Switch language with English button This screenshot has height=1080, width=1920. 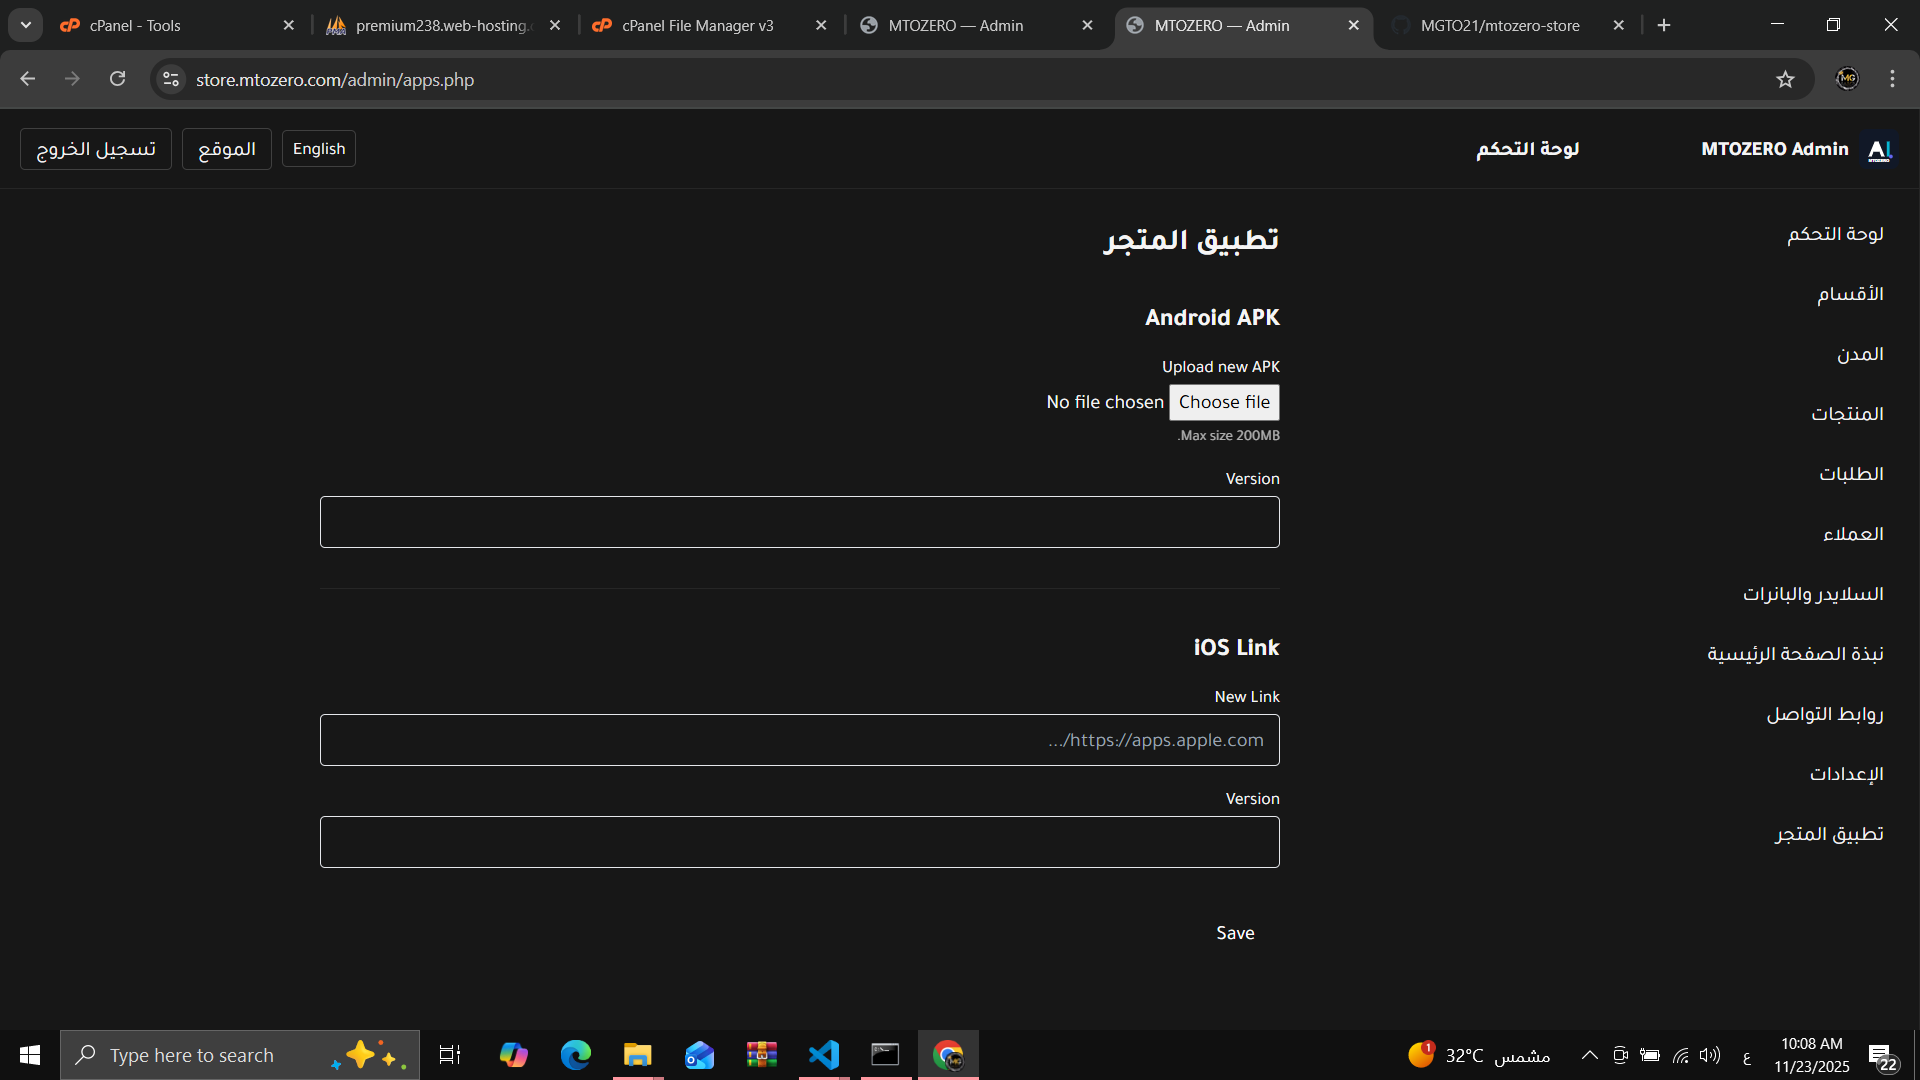[x=319, y=149]
